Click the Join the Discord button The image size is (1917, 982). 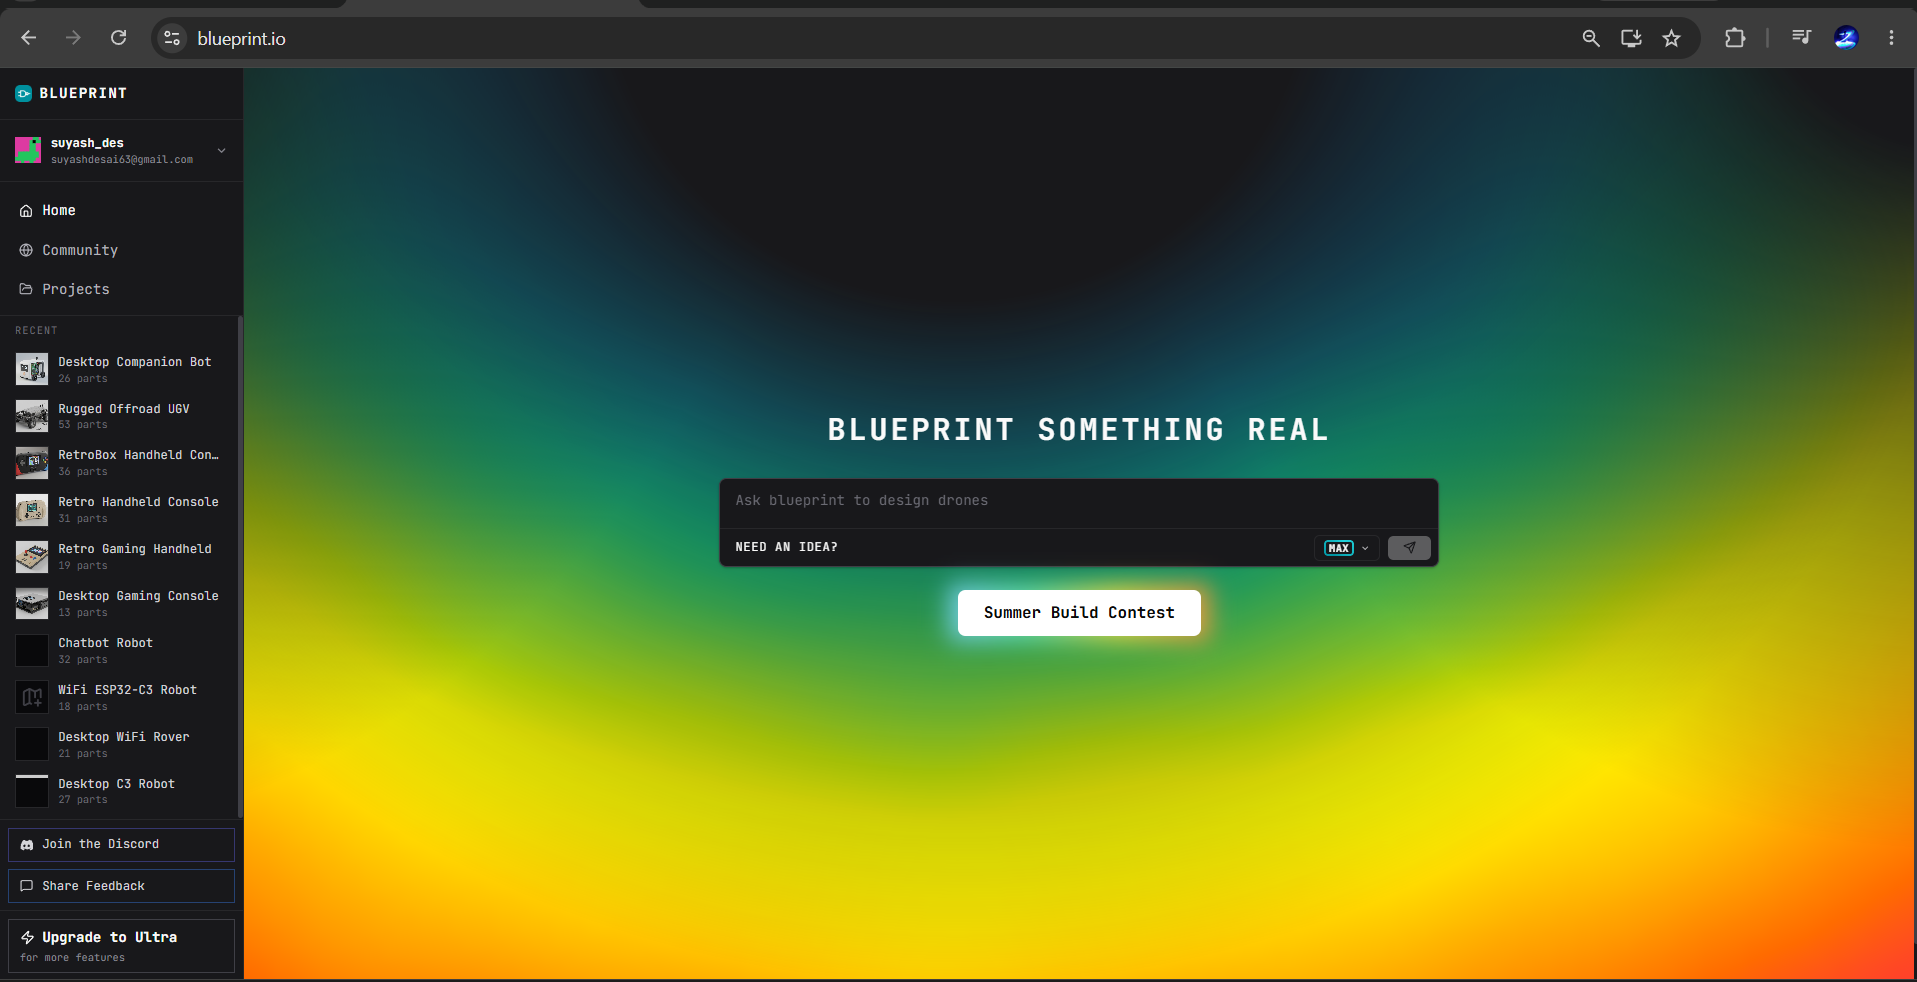(x=121, y=844)
